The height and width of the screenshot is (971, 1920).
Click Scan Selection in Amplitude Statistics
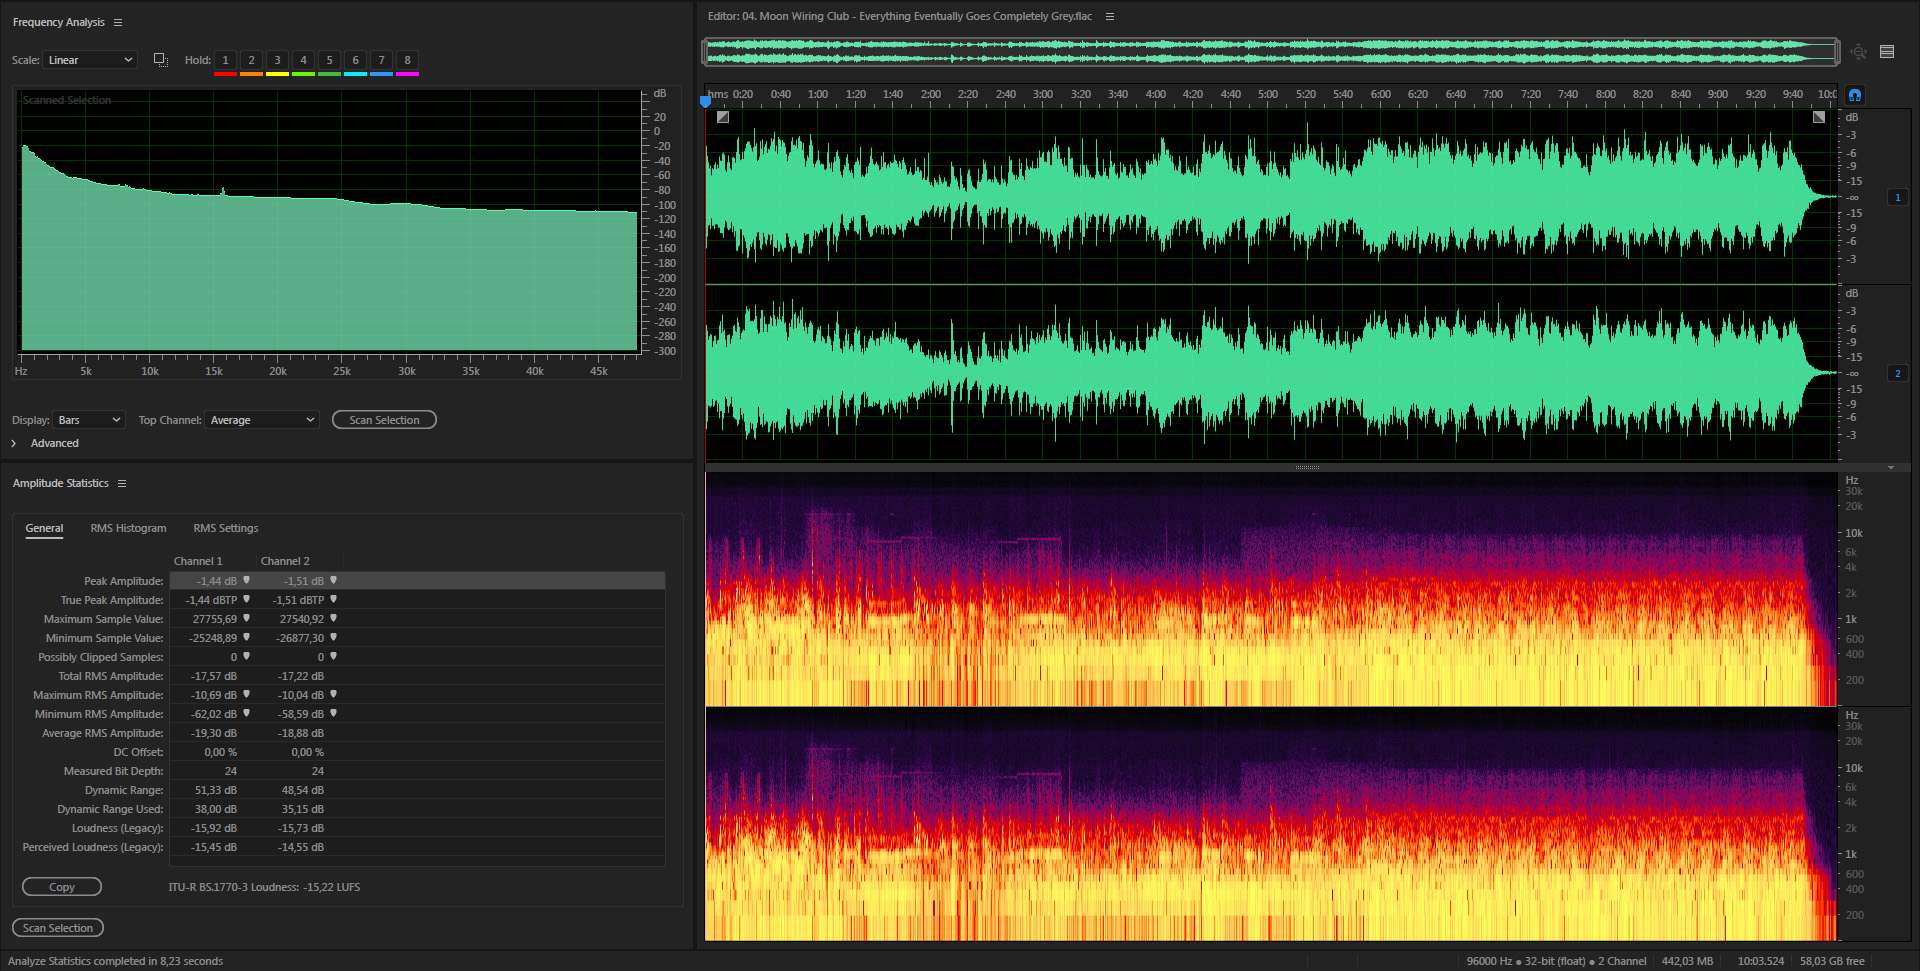tap(58, 928)
